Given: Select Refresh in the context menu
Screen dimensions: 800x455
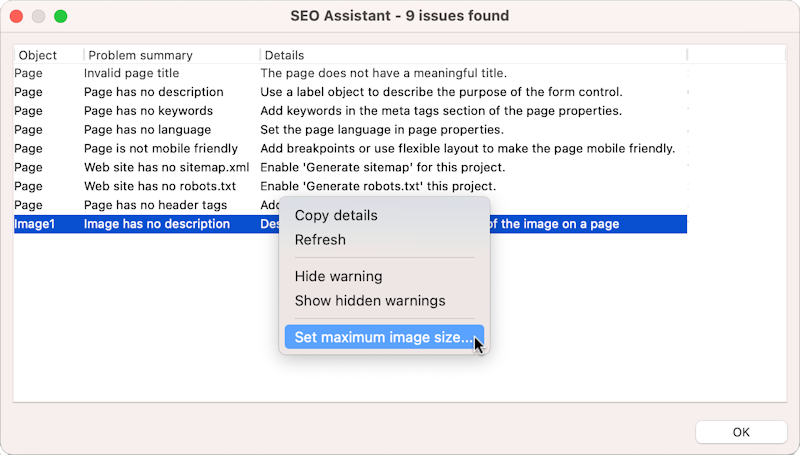Looking at the screenshot, I should (320, 240).
